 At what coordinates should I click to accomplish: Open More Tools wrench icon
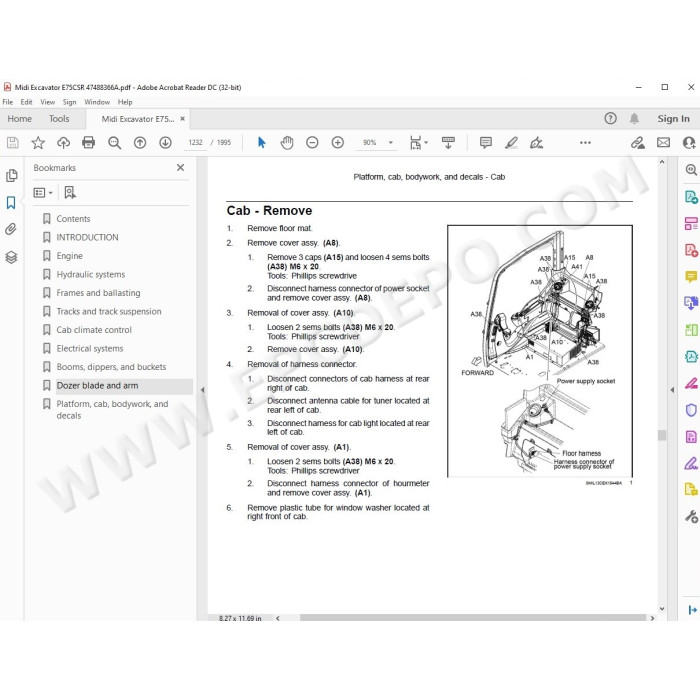click(x=691, y=517)
